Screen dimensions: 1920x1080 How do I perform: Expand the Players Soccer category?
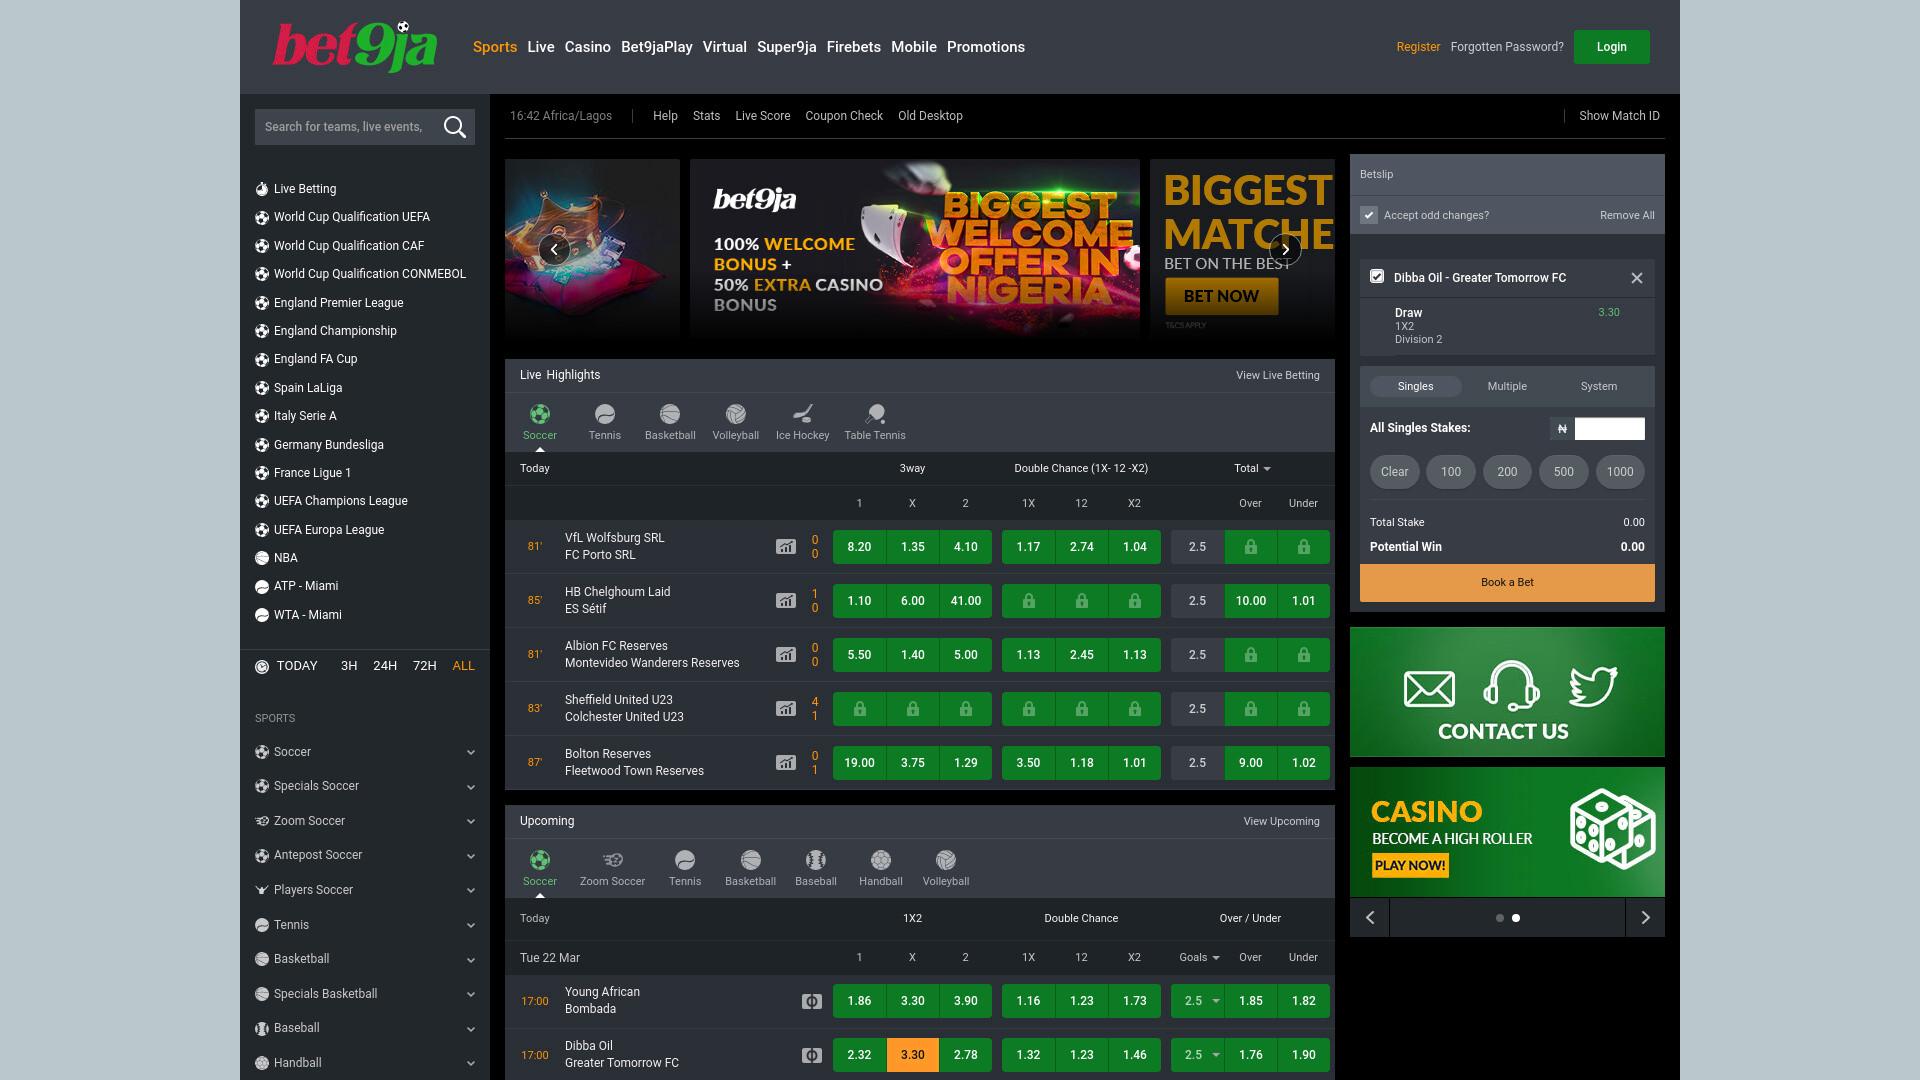coord(365,890)
